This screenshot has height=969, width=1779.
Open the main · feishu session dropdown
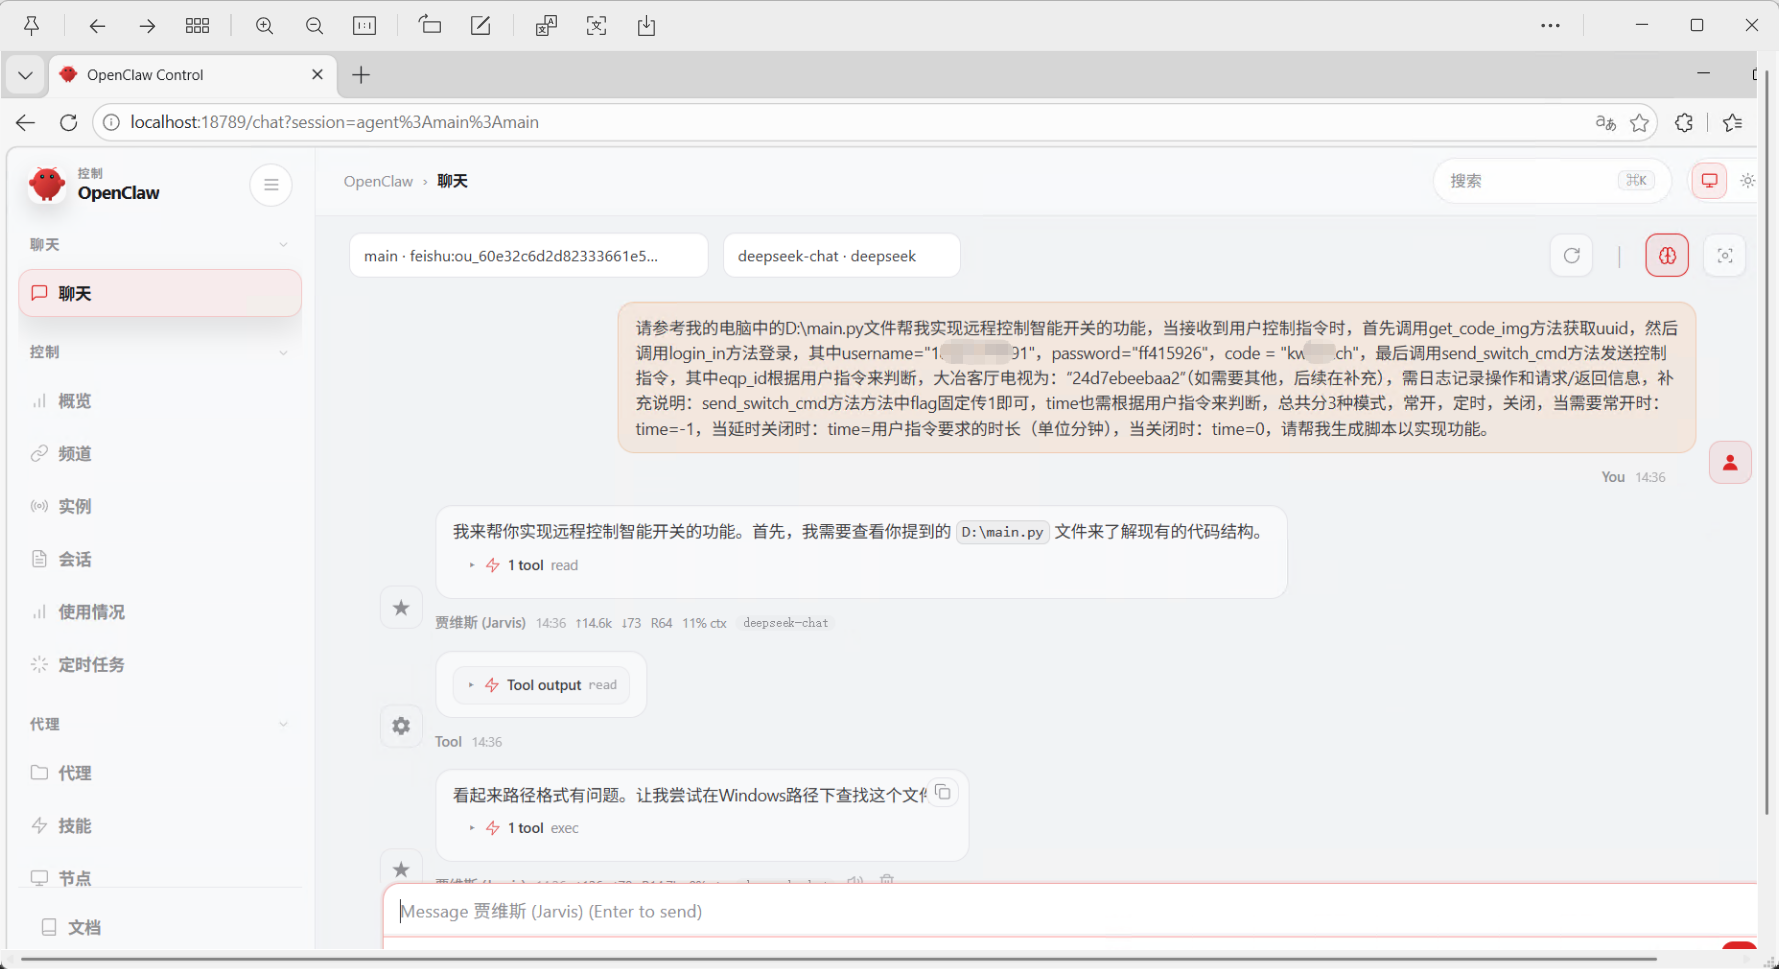click(x=529, y=256)
